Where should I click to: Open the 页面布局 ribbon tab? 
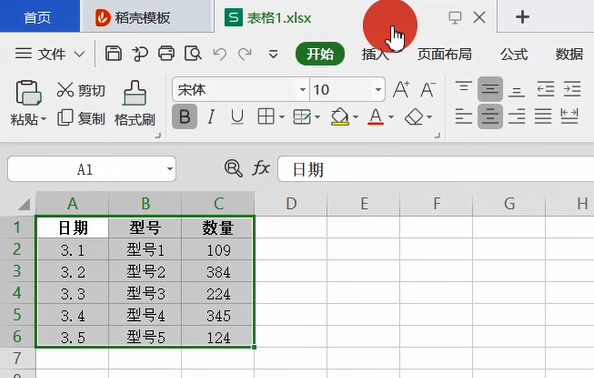444,54
